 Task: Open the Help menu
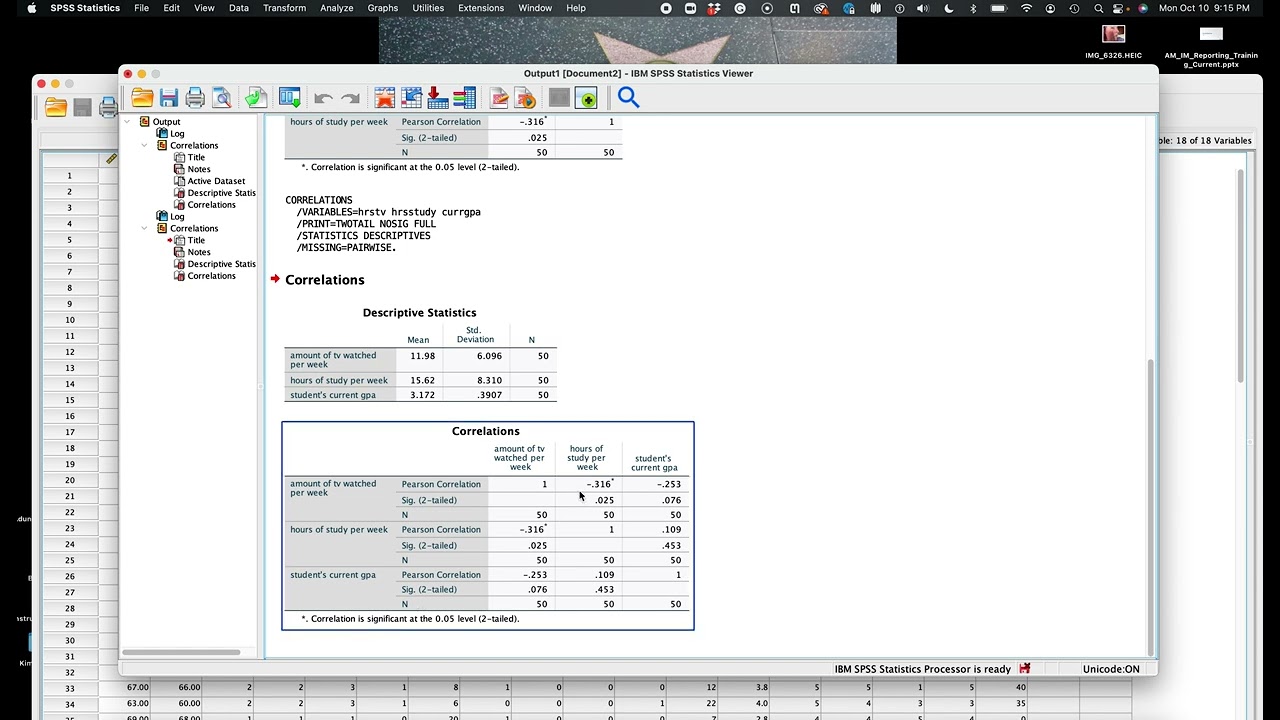coord(576,8)
